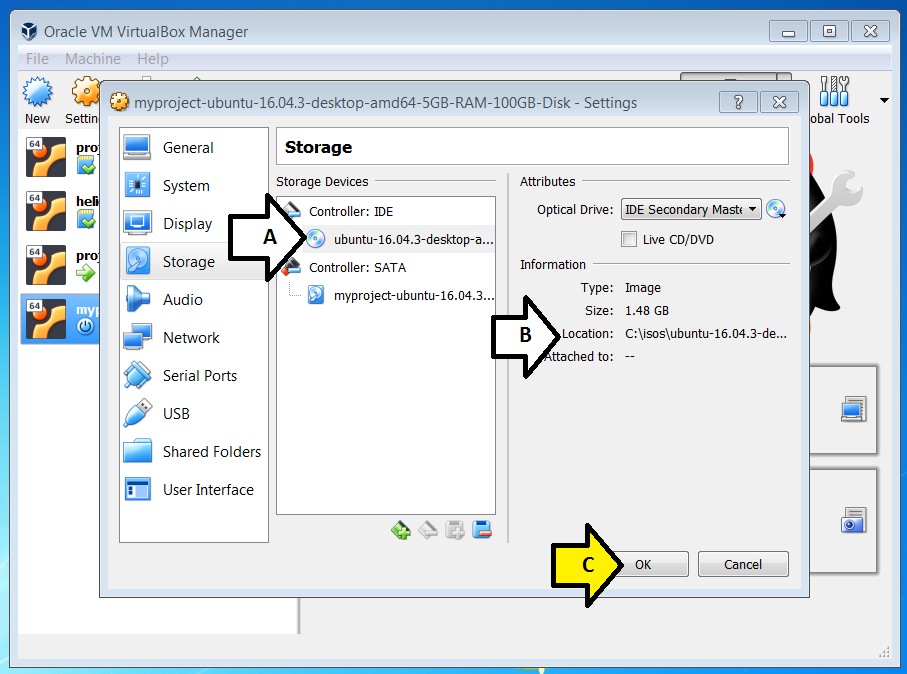This screenshot has height=674, width=907.
Task: Click the Cancel button
Action: [743, 564]
